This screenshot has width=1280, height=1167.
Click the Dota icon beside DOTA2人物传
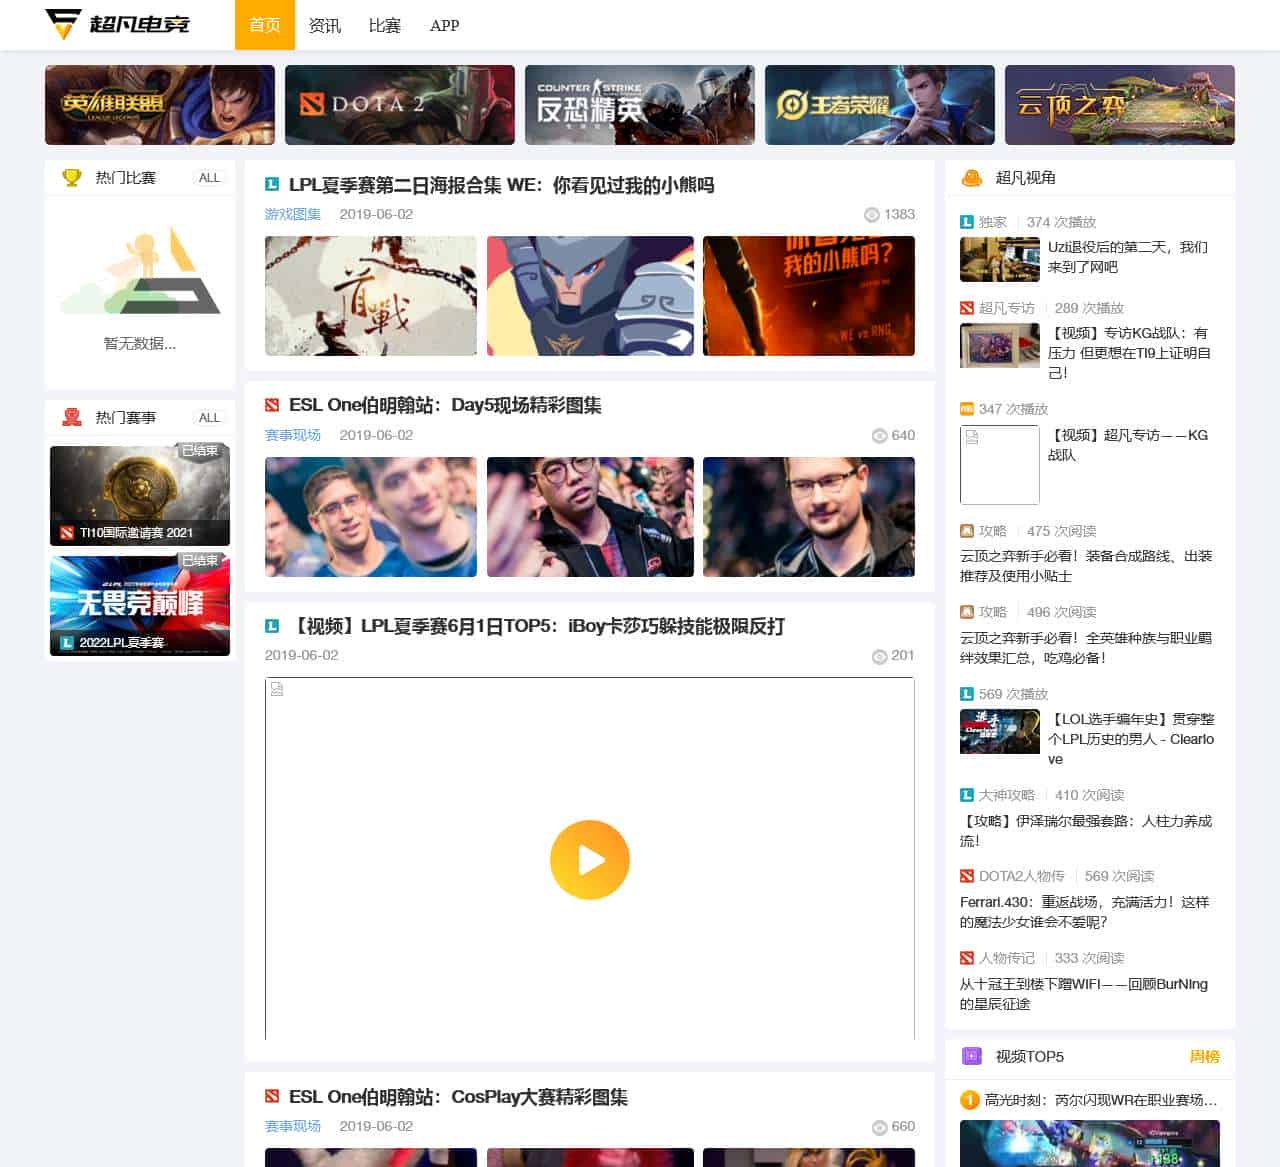967,876
